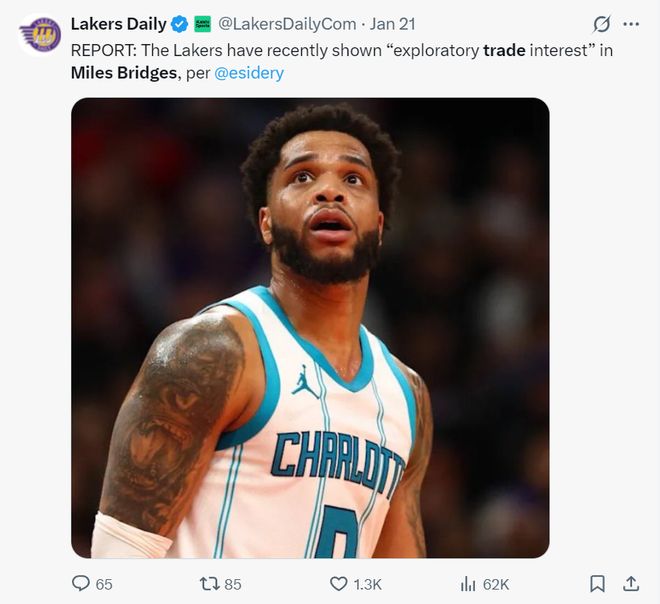660x604 pixels.
Task: Click the 1.3K likes count
Action: click(367, 584)
